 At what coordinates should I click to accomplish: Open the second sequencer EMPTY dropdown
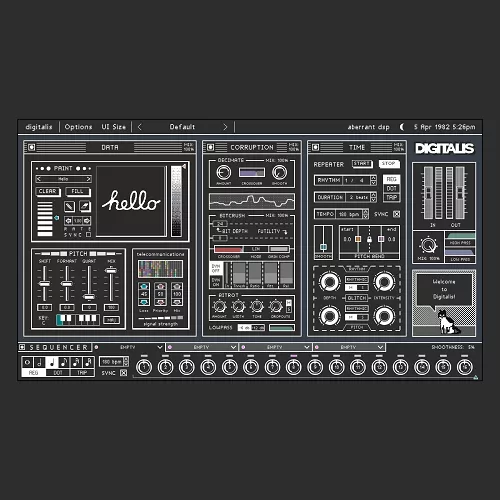pos(233,347)
